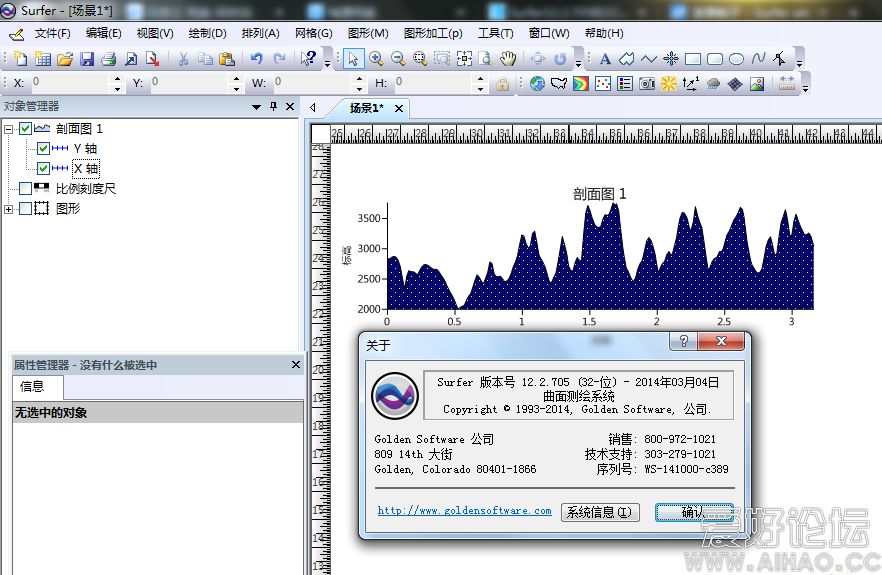Open a file with the folder icon

coord(65,59)
